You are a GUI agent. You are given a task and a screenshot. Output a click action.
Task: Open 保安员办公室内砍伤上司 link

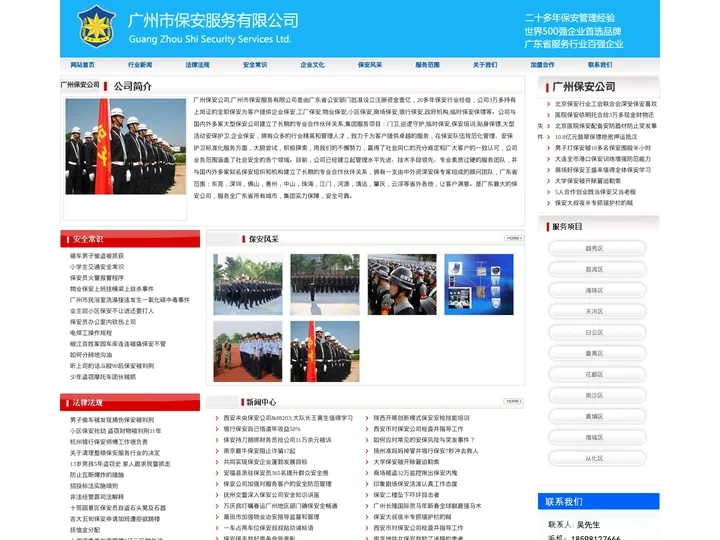103,322
